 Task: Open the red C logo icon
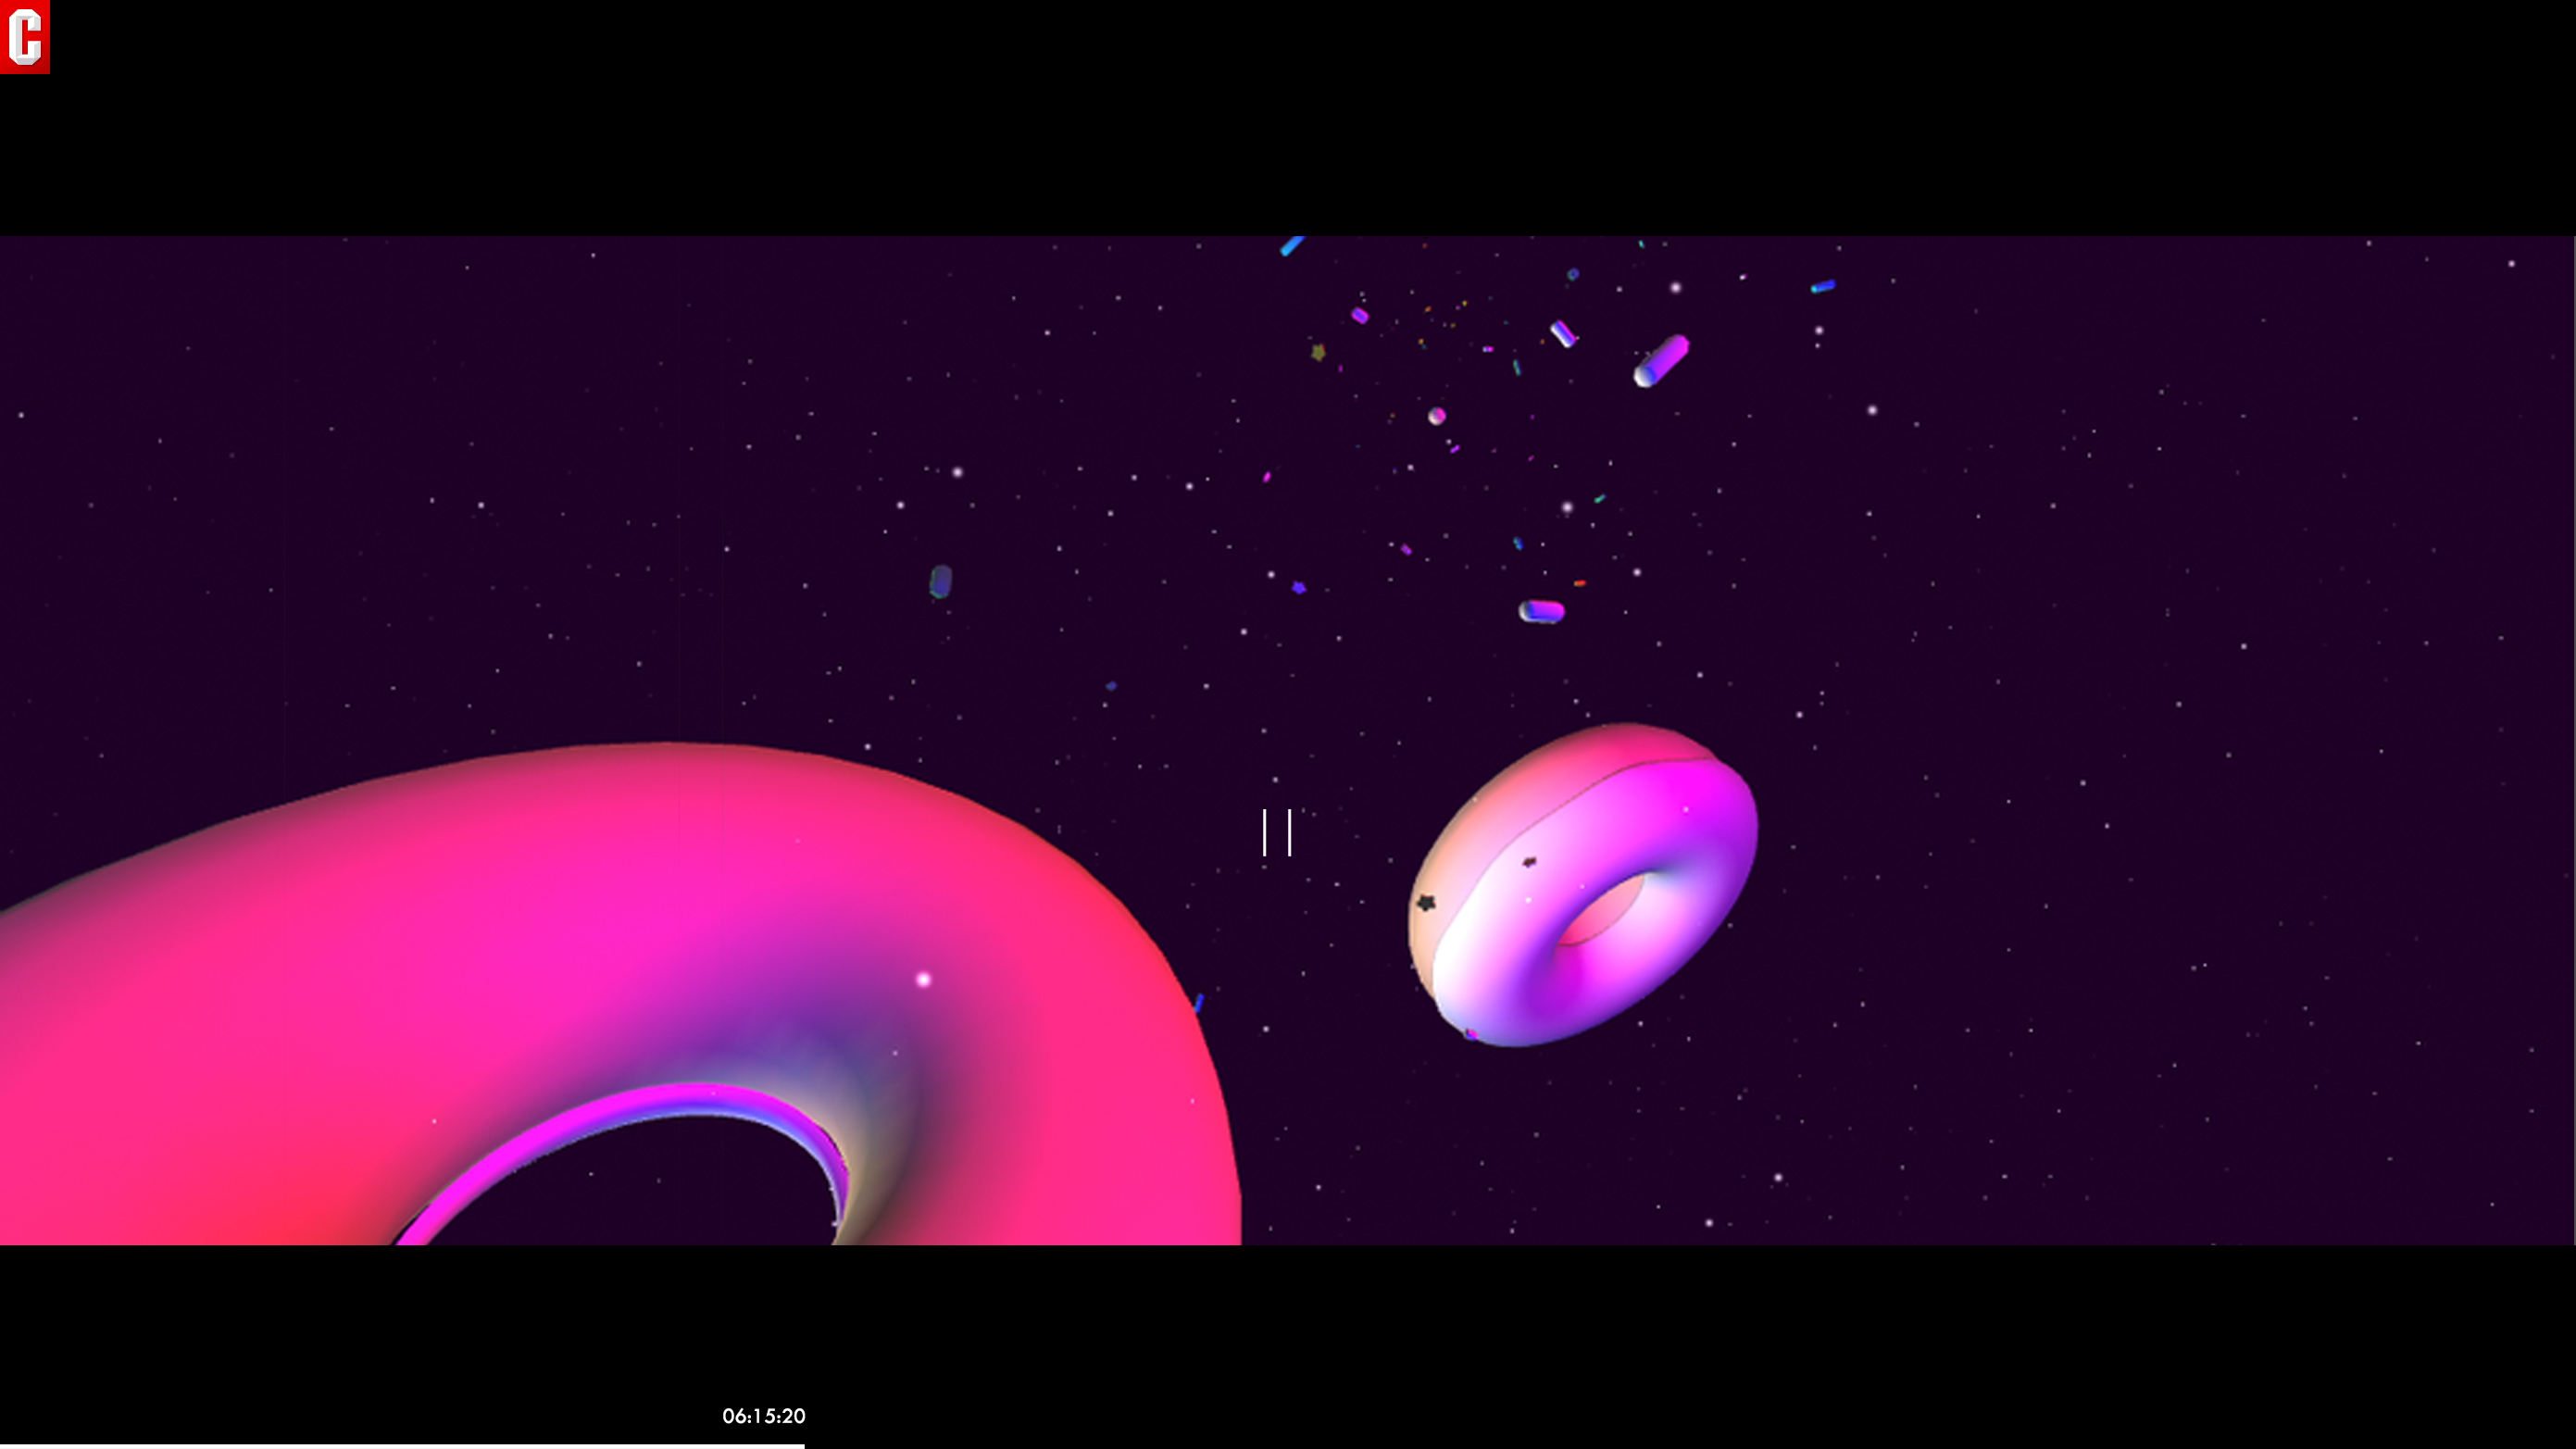point(24,36)
